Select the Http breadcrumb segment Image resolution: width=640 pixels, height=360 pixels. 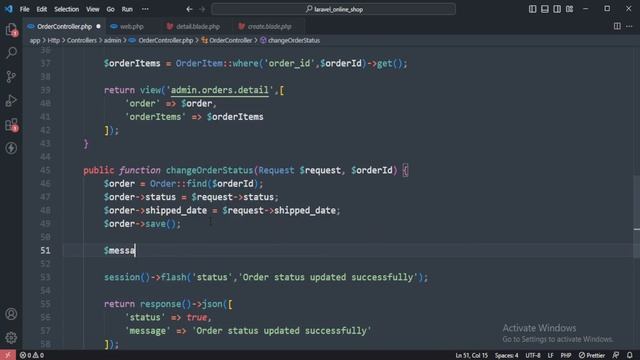pos(53,40)
